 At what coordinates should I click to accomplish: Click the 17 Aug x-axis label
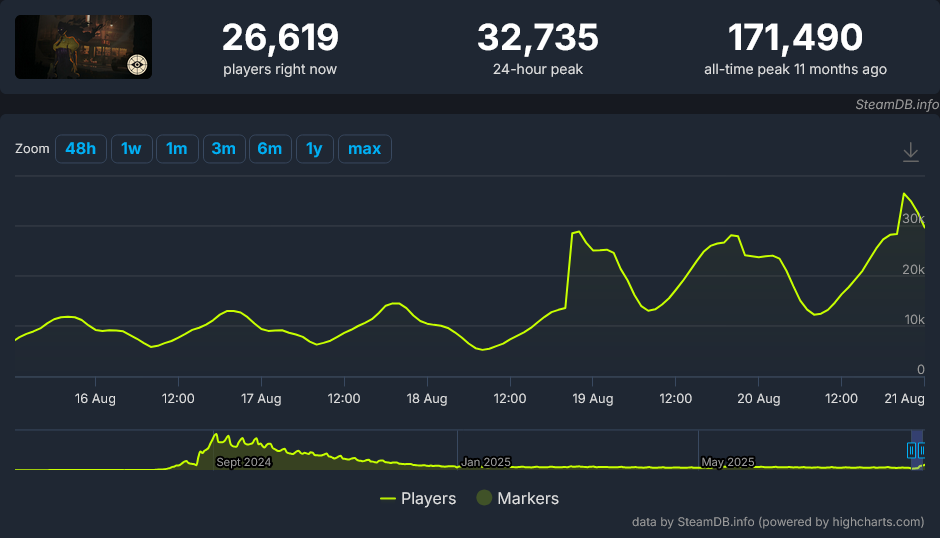(261, 399)
